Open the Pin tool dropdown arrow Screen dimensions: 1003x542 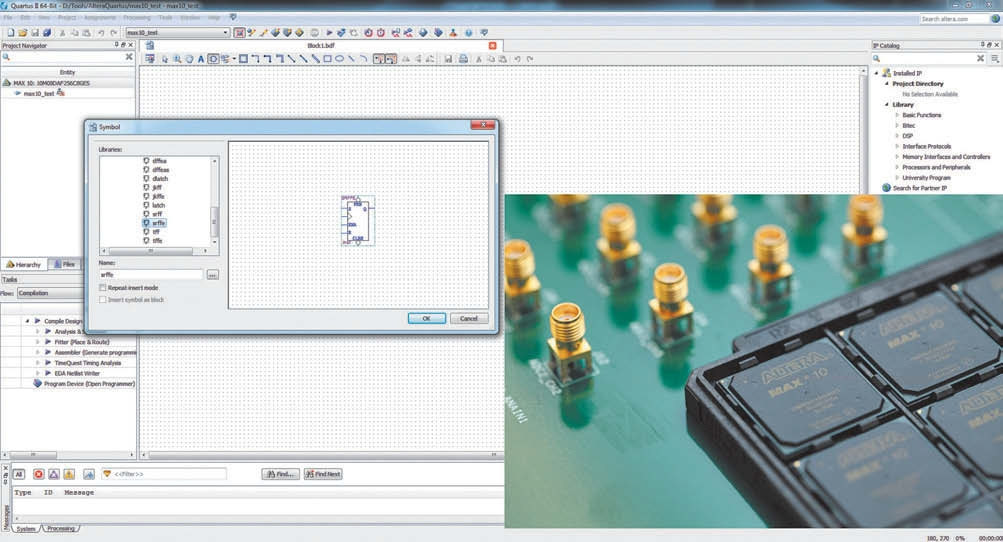pyautogui.click(x=234, y=59)
